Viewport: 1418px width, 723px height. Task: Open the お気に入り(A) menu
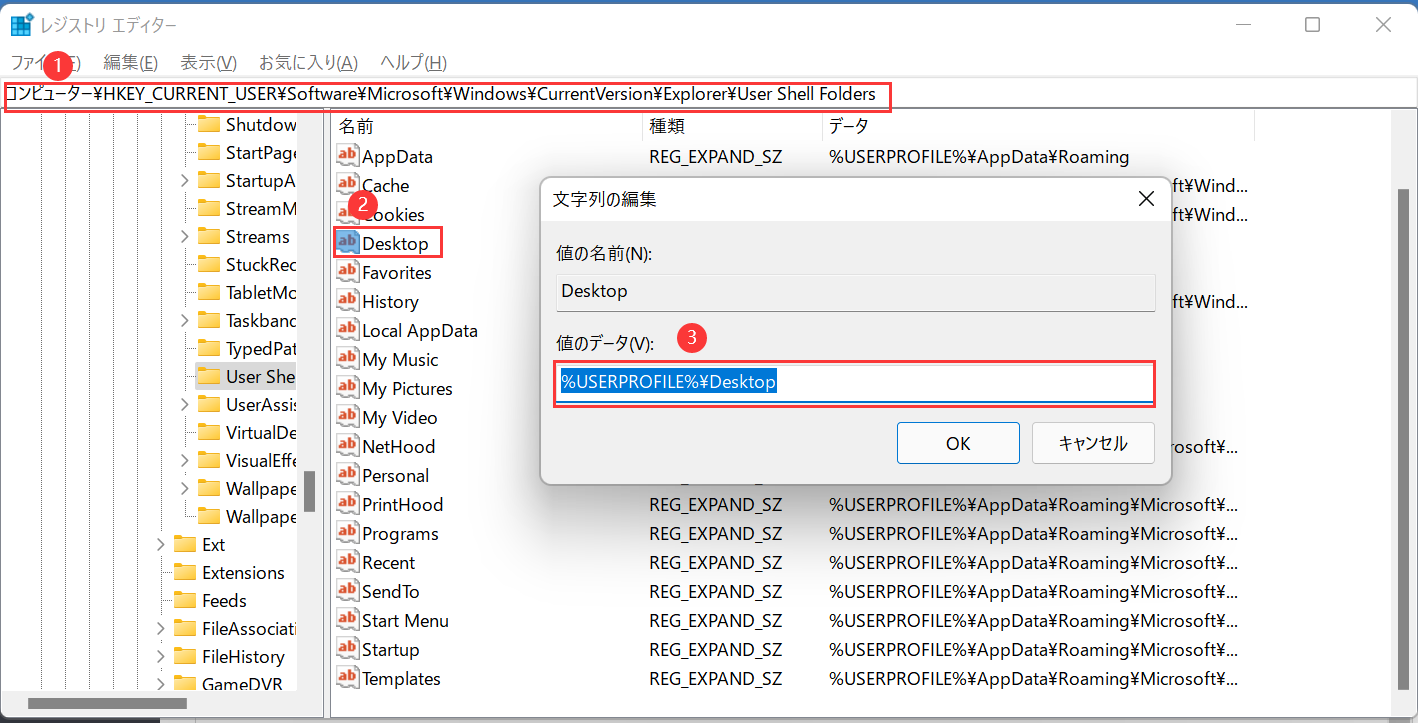[308, 62]
